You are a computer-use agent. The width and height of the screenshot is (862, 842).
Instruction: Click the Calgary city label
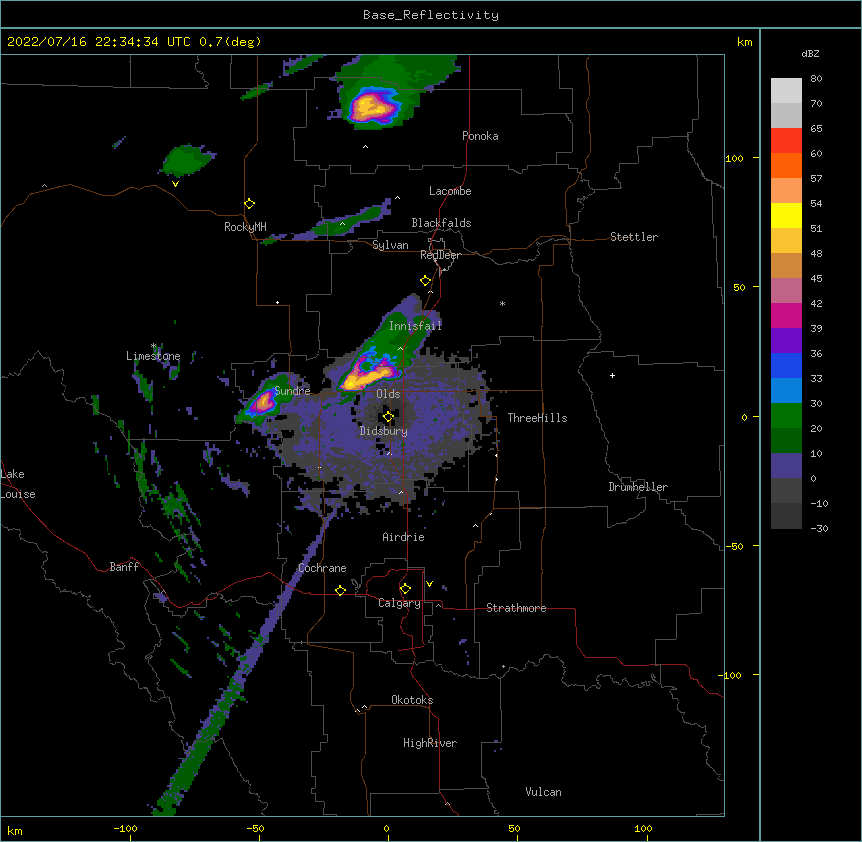[399, 603]
